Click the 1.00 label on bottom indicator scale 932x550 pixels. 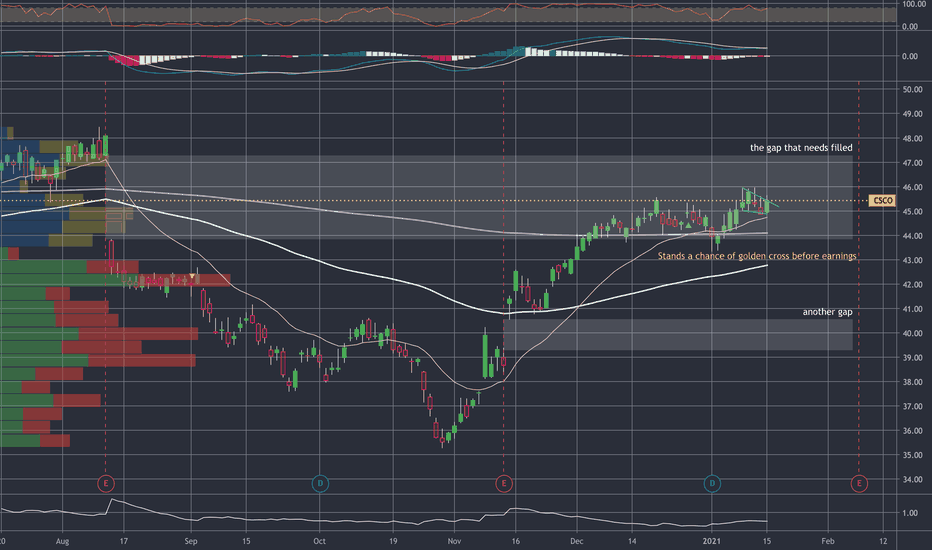(910, 513)
